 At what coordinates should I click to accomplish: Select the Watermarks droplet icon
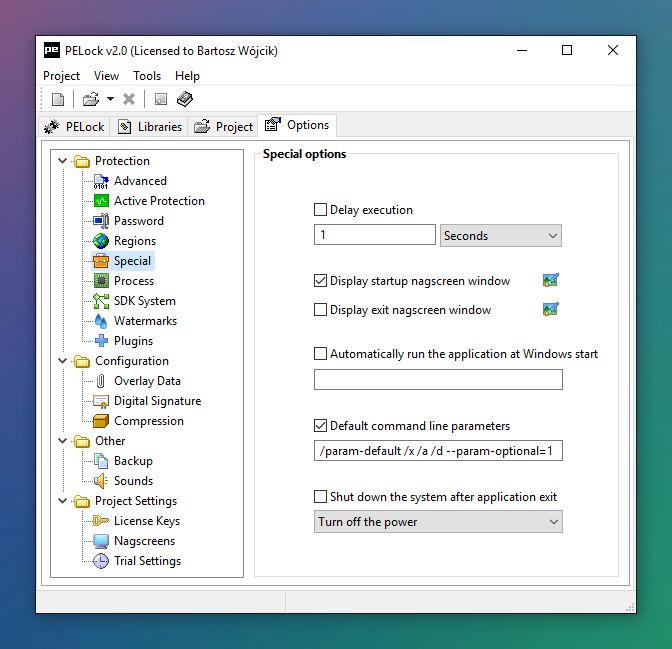[x=101, y=321]
